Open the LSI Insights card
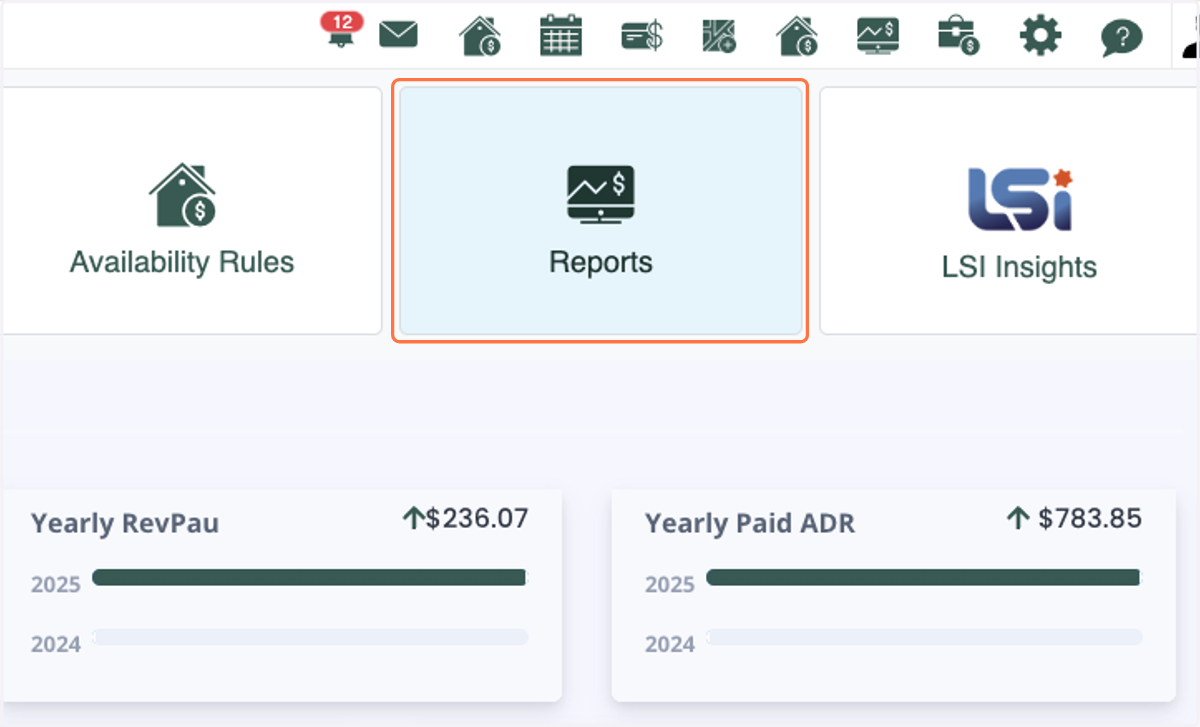The image size is (1200, 727). tap(1010, 211)
